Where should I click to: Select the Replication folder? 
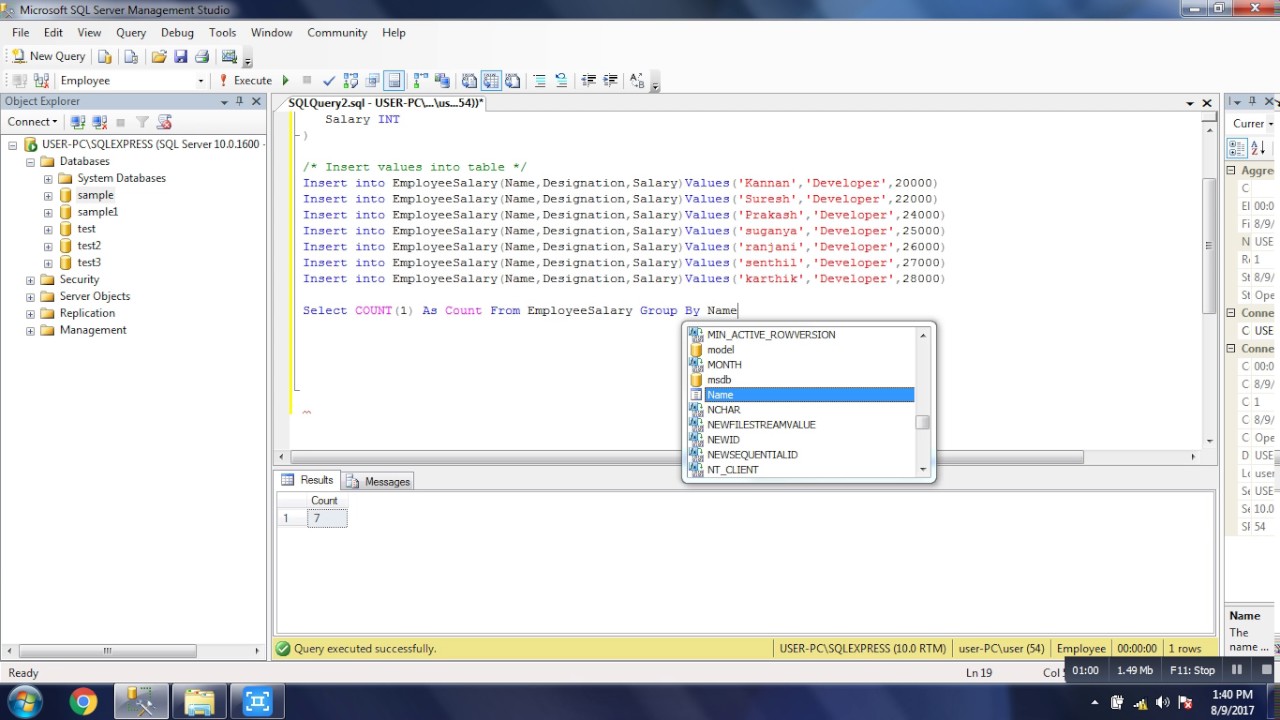(87, 313)
